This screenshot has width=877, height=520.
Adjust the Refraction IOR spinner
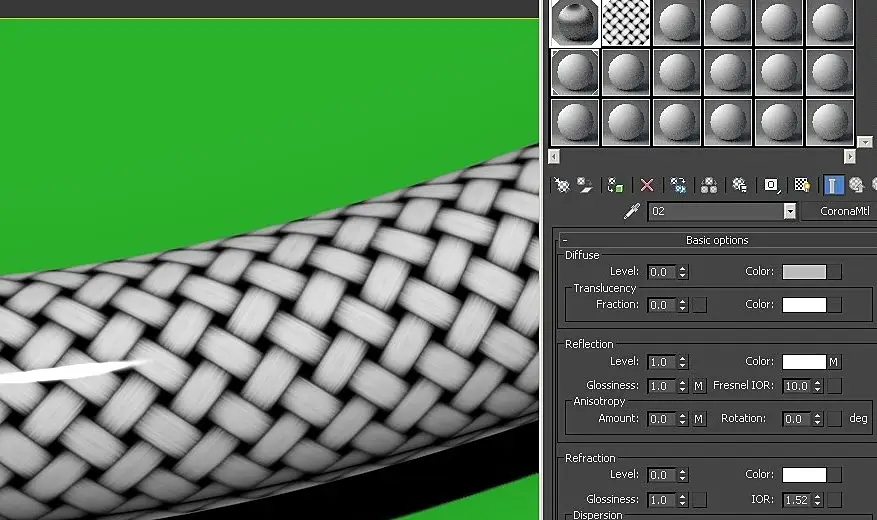tap(818, 500)
